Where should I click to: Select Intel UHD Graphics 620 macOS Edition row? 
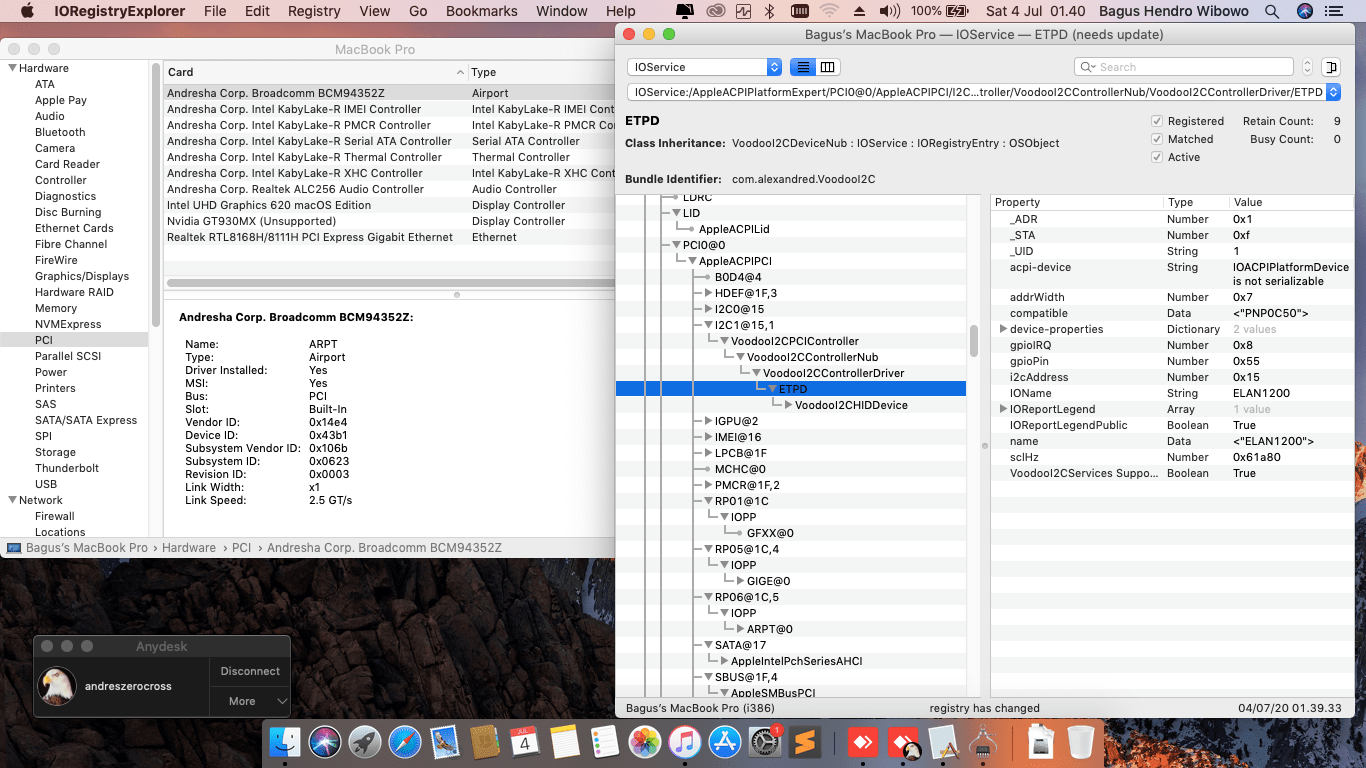[x=389, y=205]
